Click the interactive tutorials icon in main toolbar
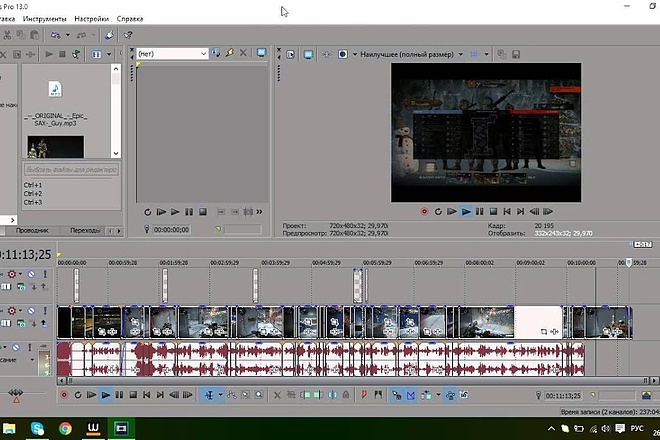 tap(109, 35)
